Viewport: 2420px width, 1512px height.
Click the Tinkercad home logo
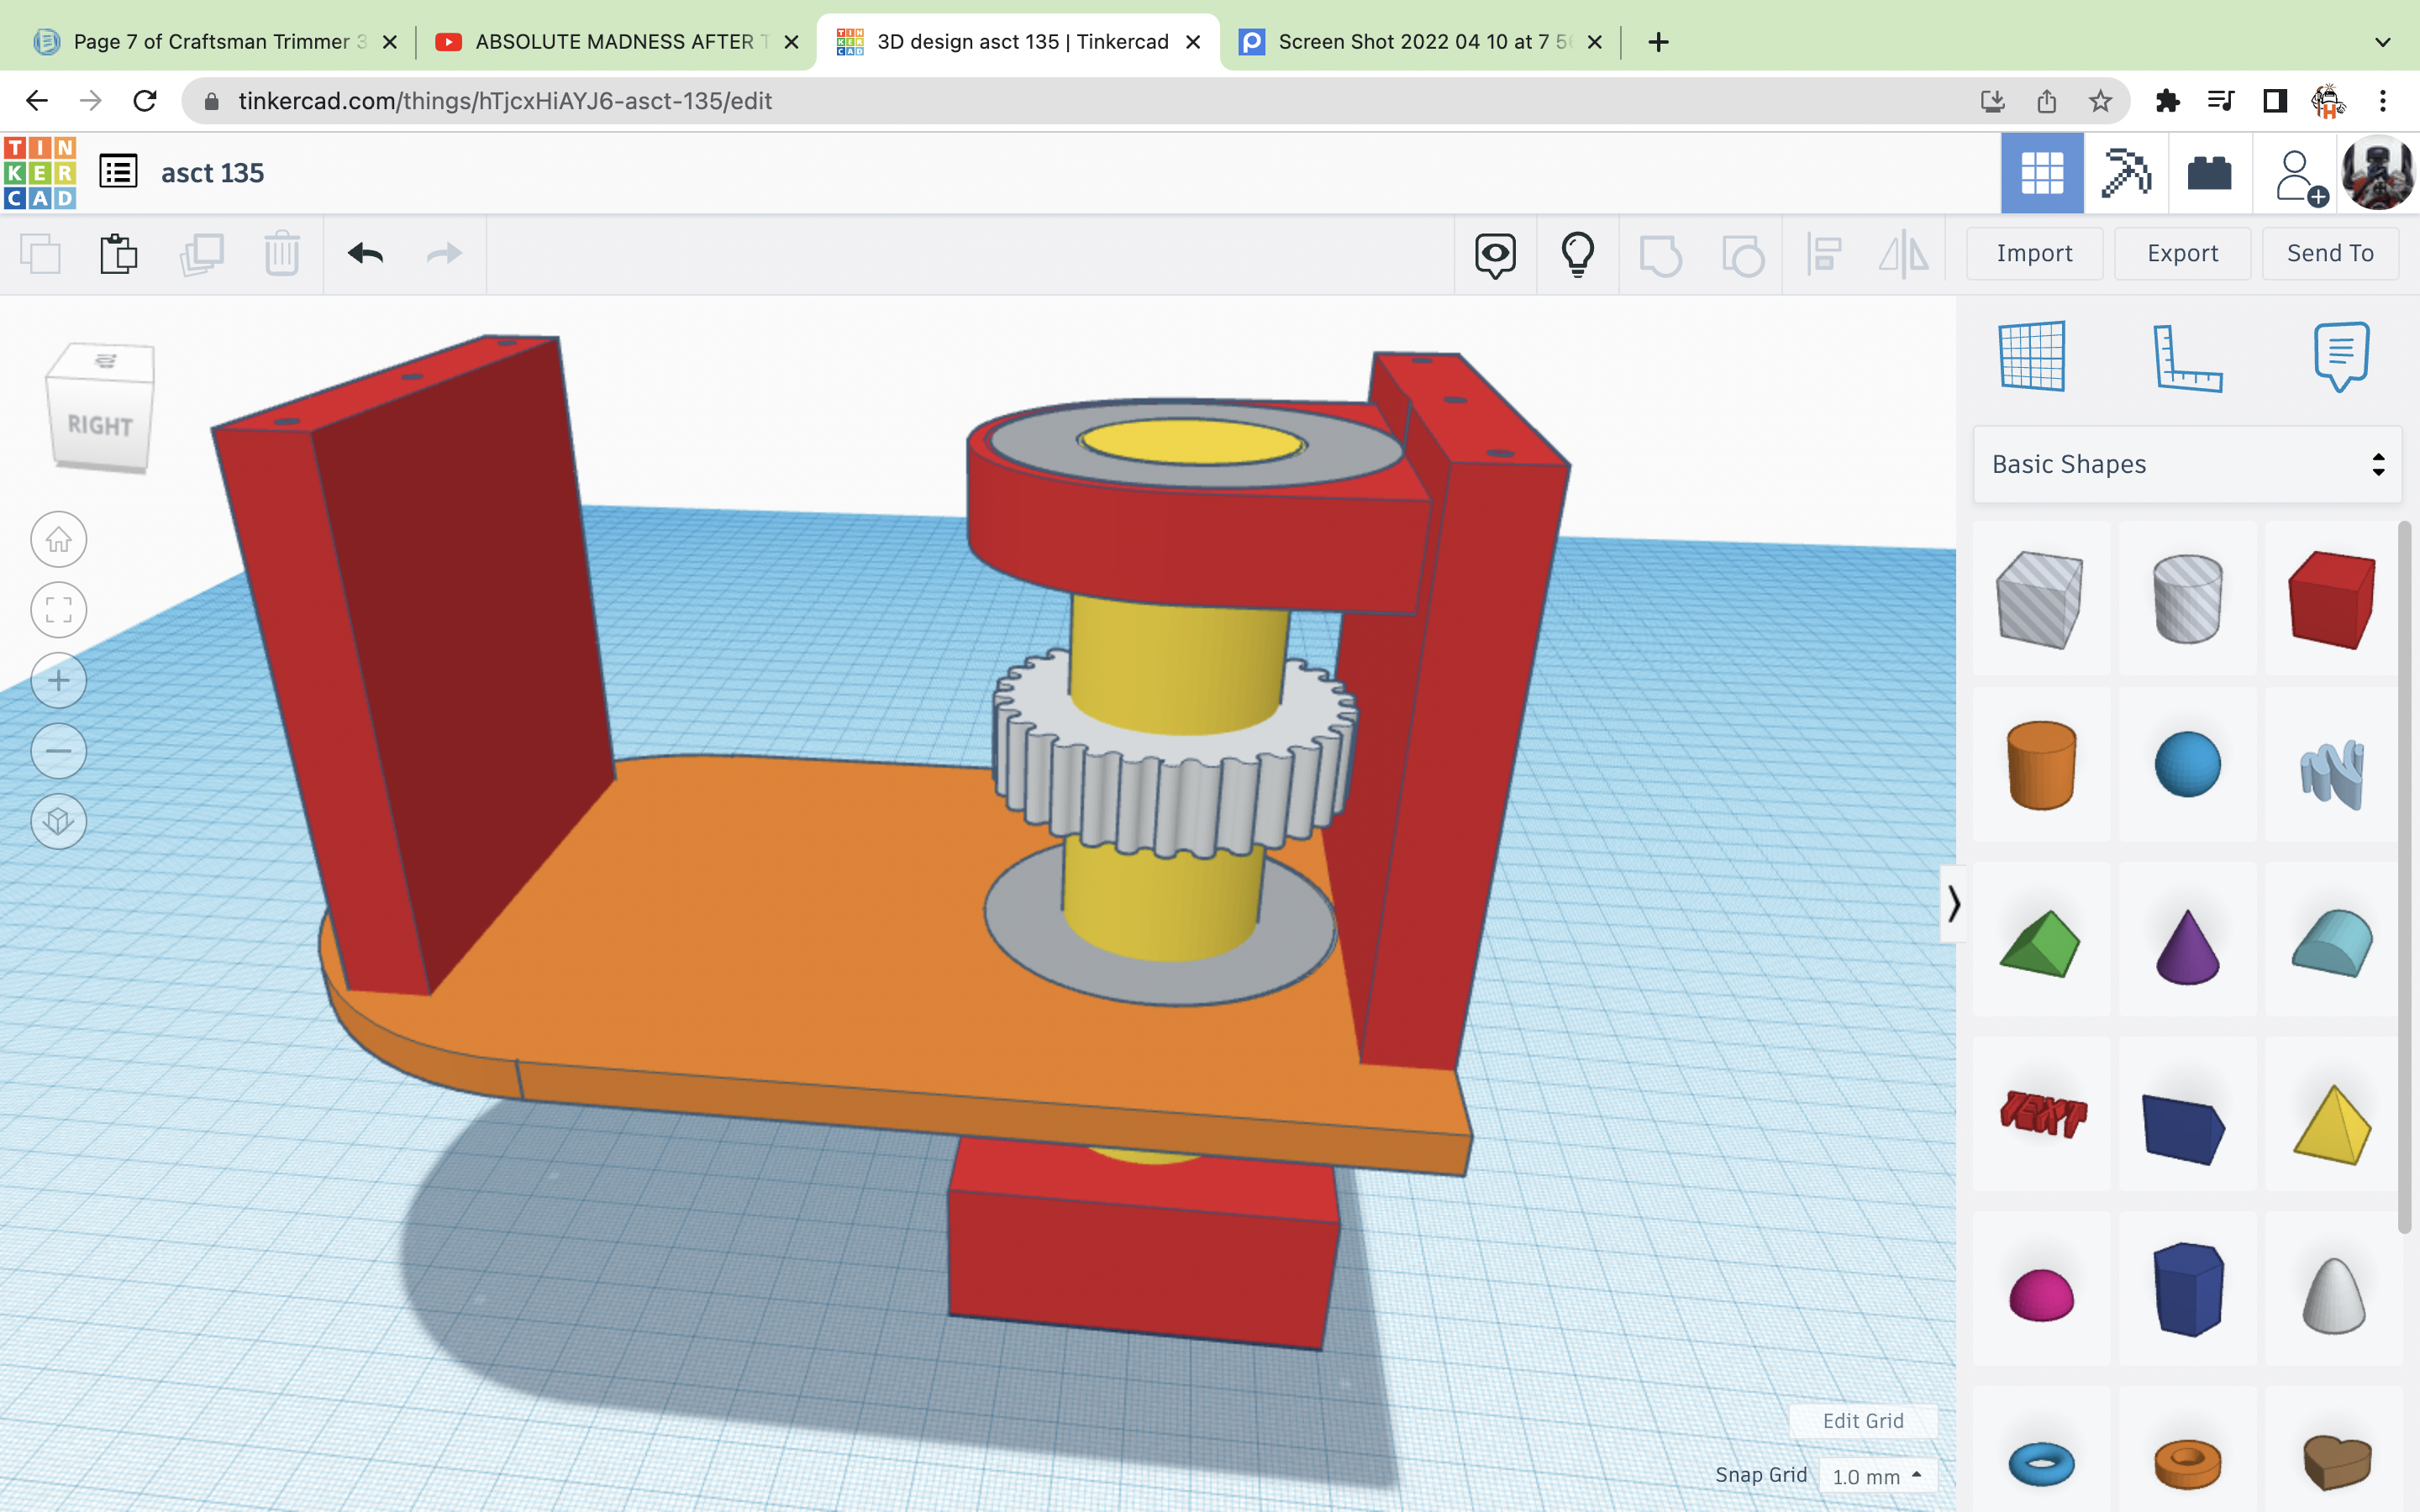tap(40, 173)
